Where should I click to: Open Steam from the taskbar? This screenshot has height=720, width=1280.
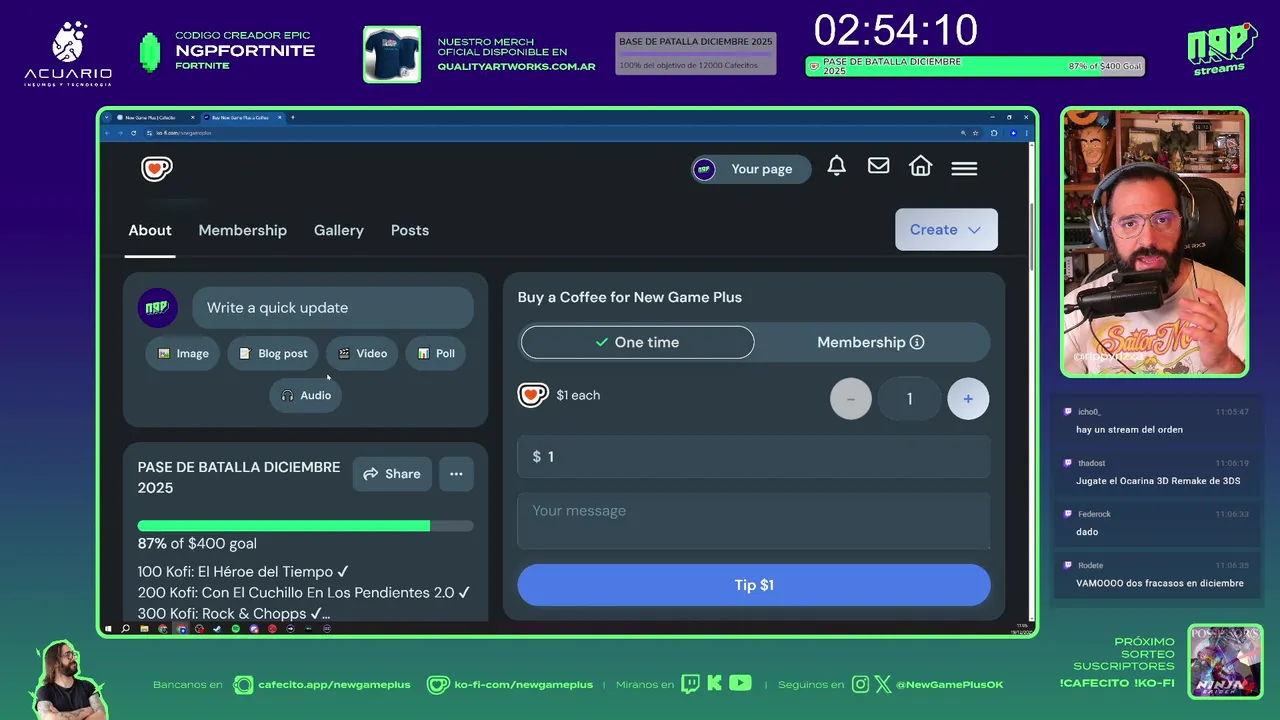pos(217,629)
